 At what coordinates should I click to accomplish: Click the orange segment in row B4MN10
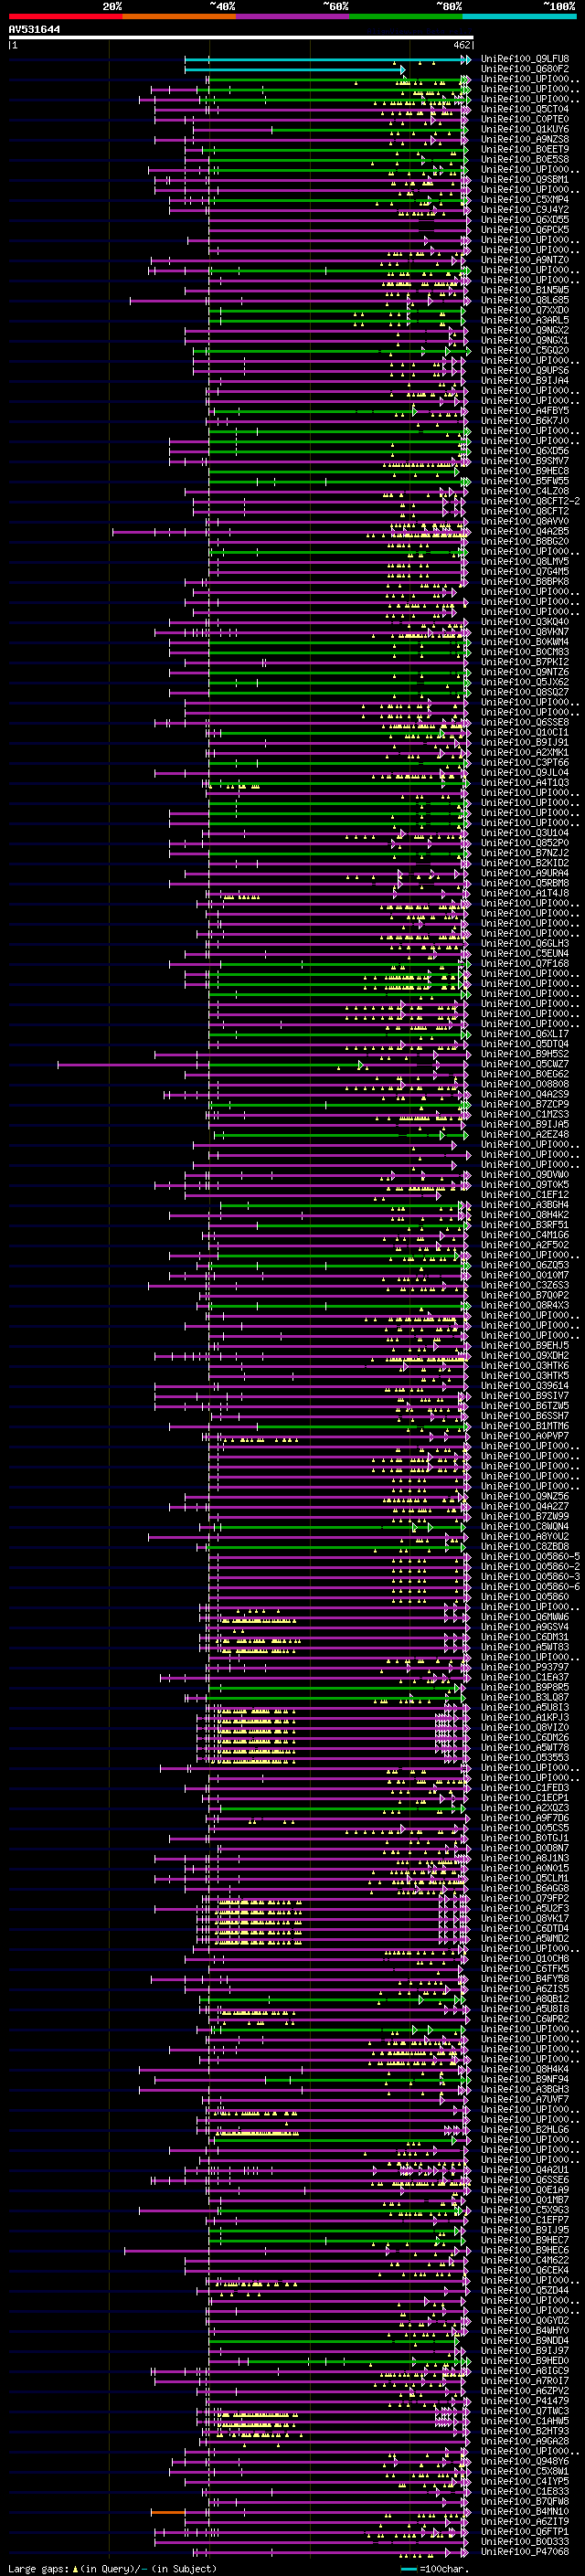click(168, 2512)
